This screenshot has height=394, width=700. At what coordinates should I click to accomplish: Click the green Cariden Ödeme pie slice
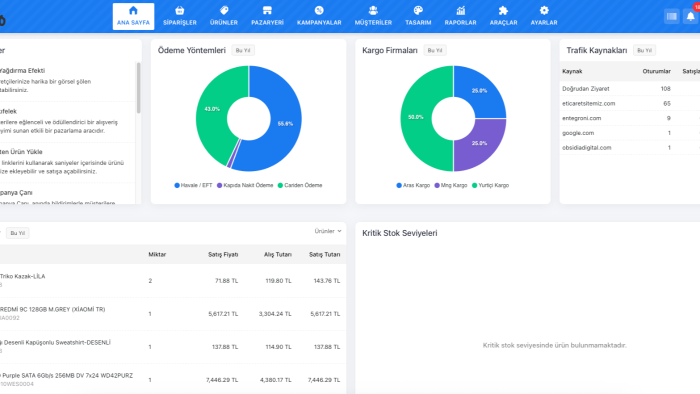tap(213, 112)
